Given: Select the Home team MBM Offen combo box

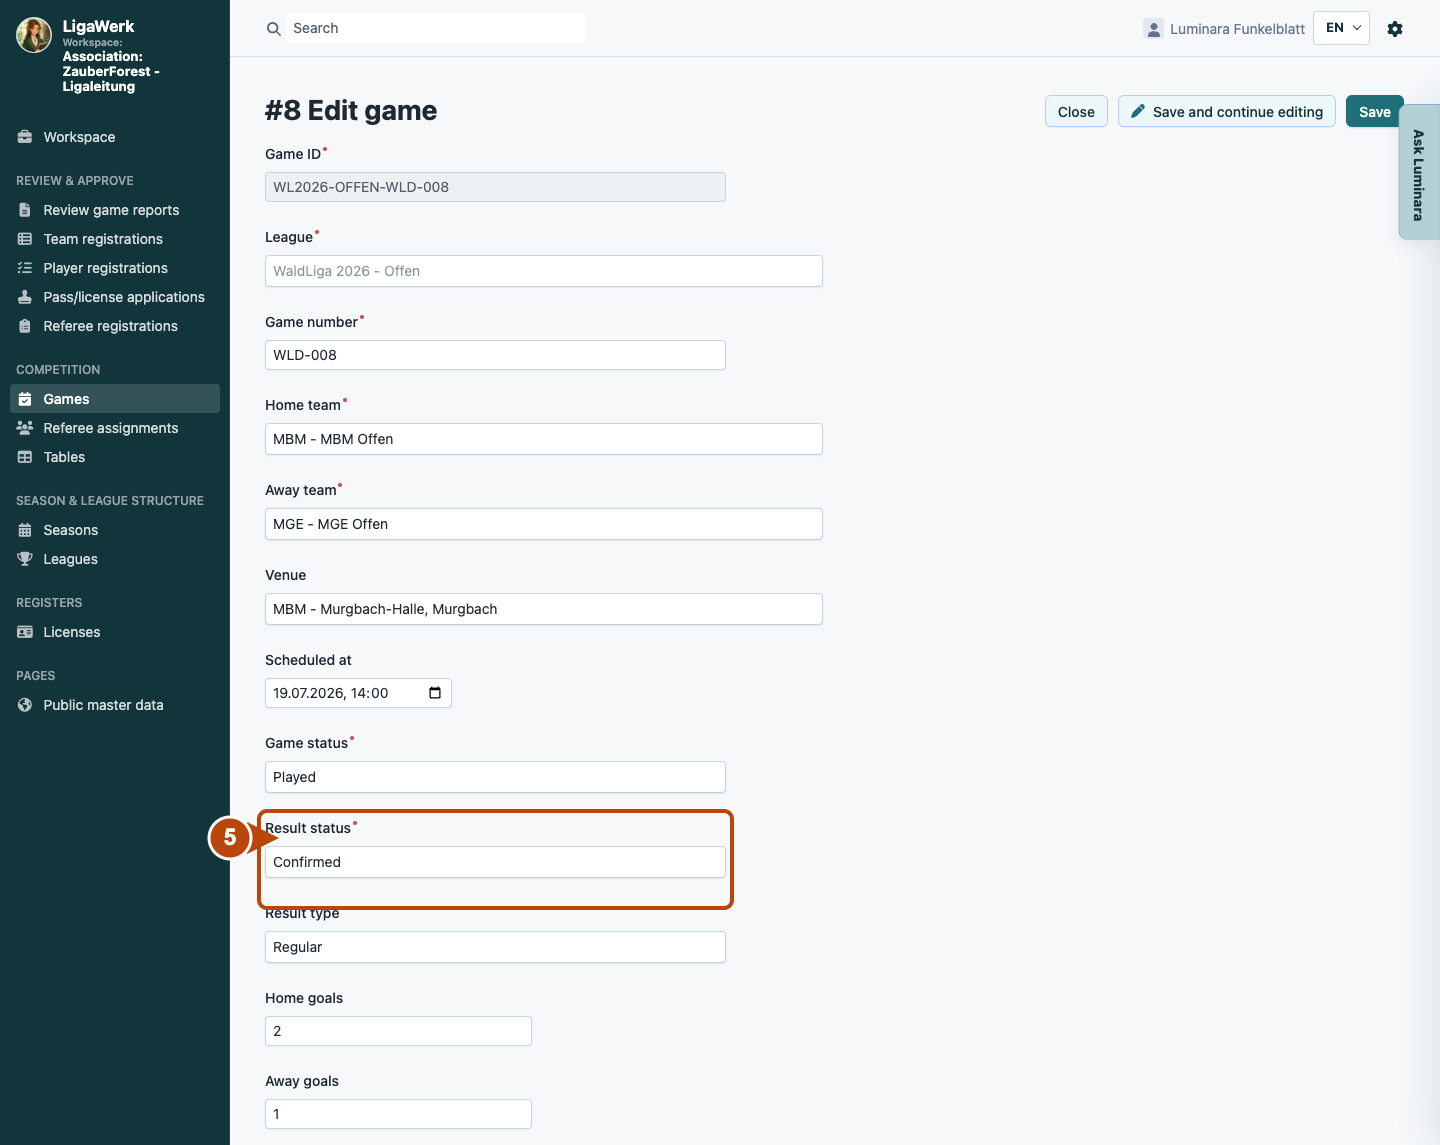Looking at the screenshot, I should click(544, 439).
